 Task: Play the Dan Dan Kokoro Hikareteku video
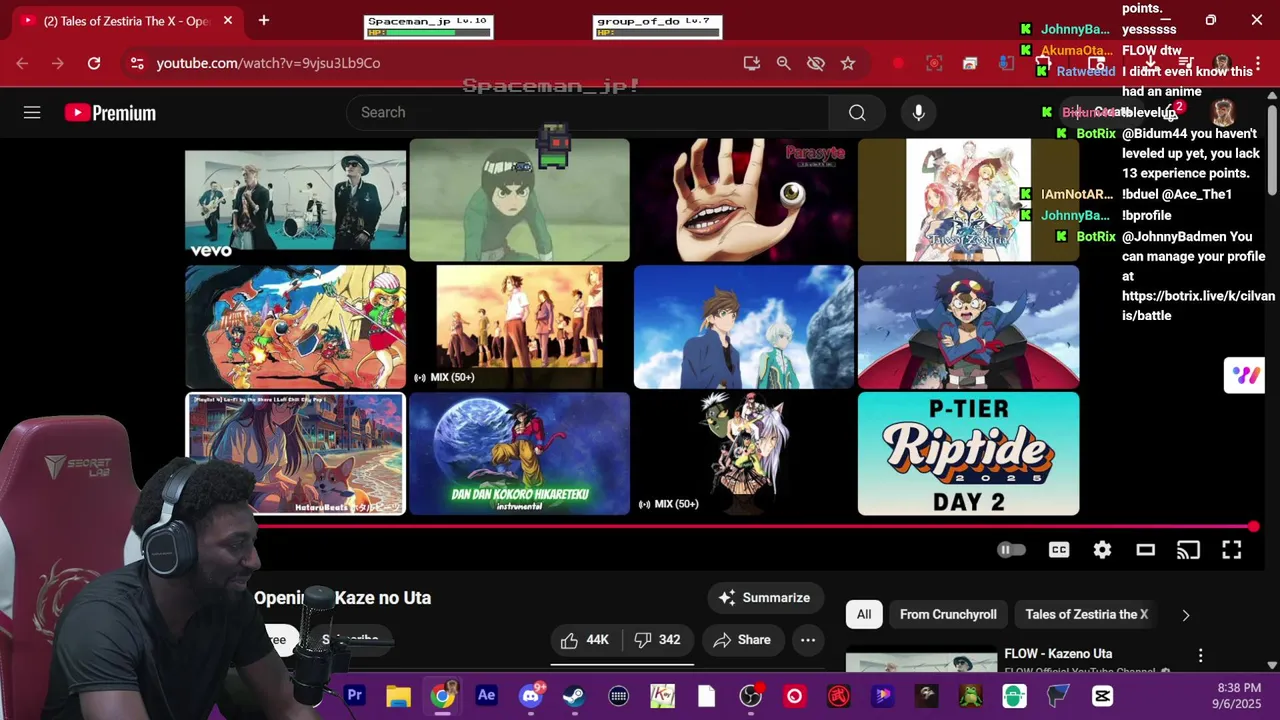coord(519,453)
